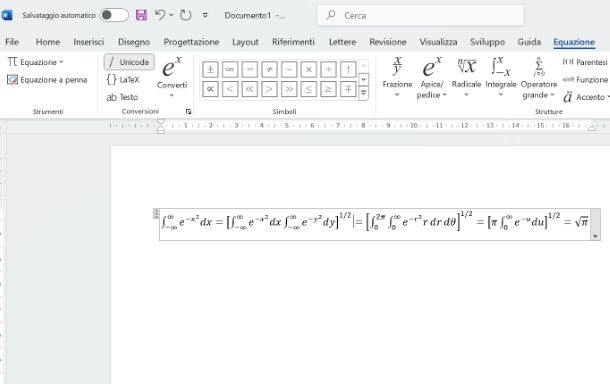
Task: Open the File menu tab
Action: pyautogui.click(x=12, y=42)
